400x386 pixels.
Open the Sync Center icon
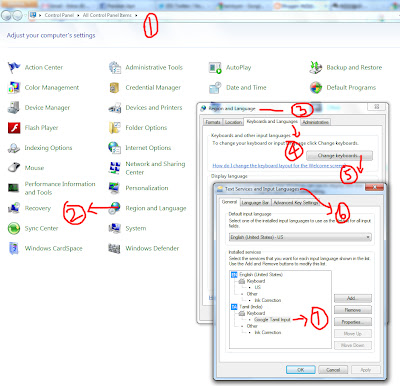tap(14, 228)
